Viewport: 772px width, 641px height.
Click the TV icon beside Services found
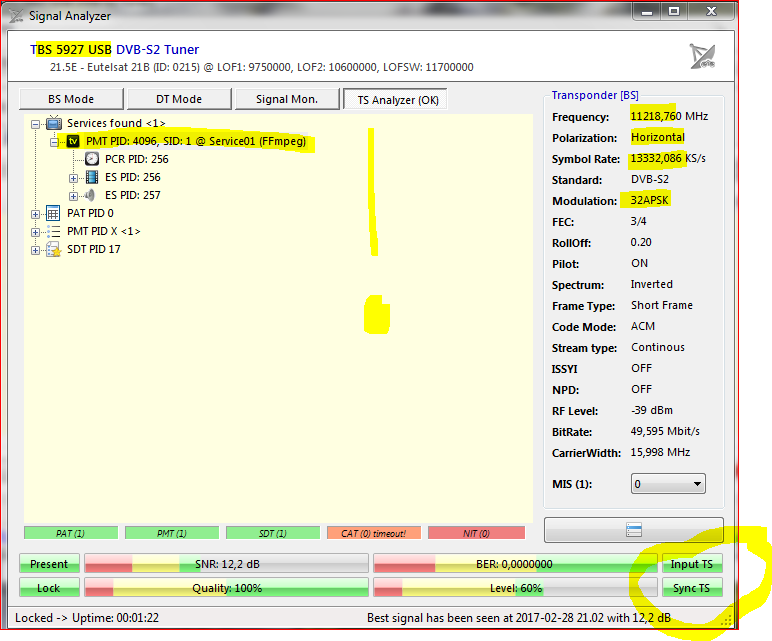pos(54,123)
